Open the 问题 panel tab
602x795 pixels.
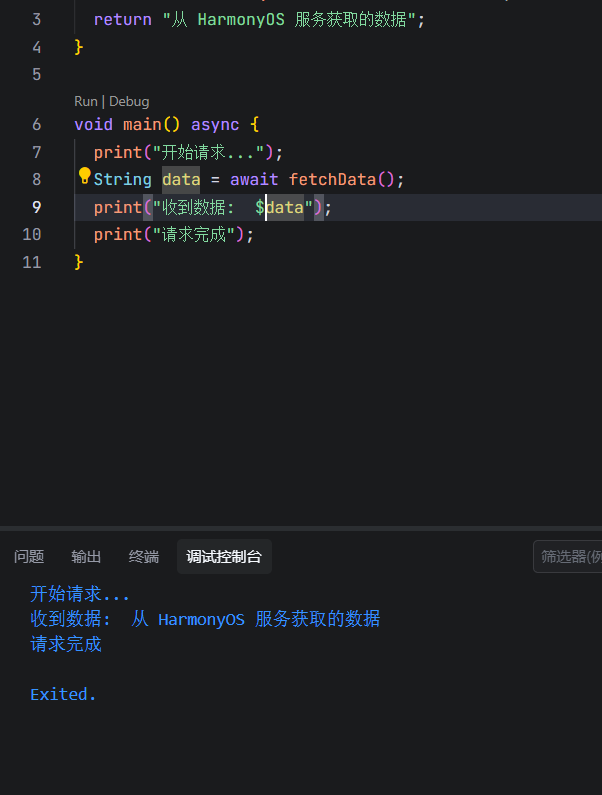tap(29, 557)
